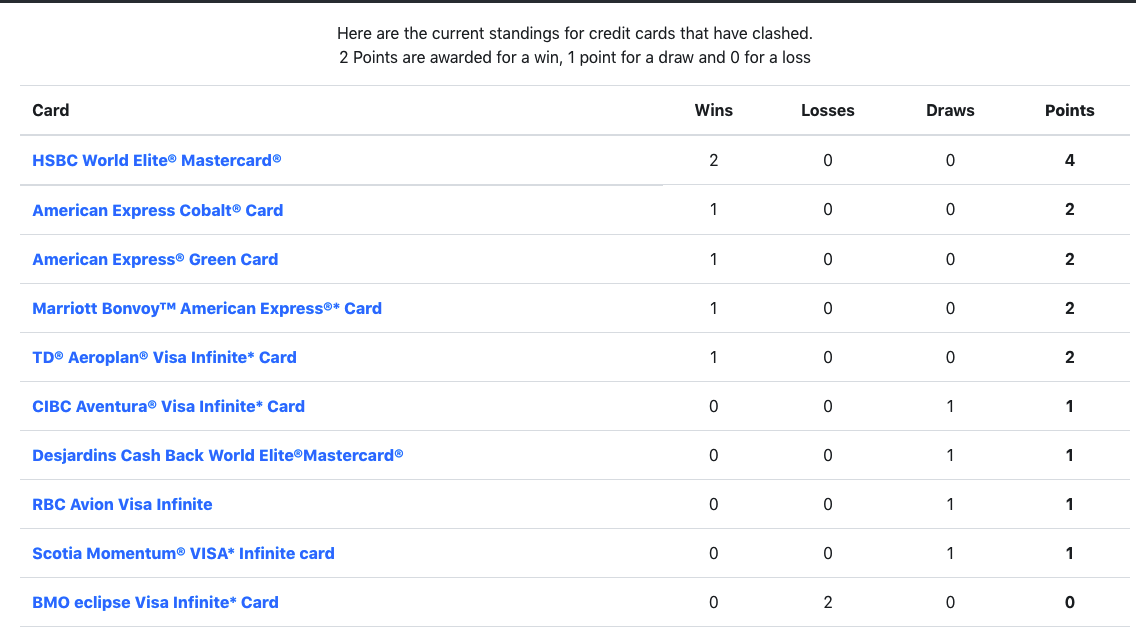Click the Wins column header
The height and width of the screenshot is (637, 1136).
[x=714, y=110]
